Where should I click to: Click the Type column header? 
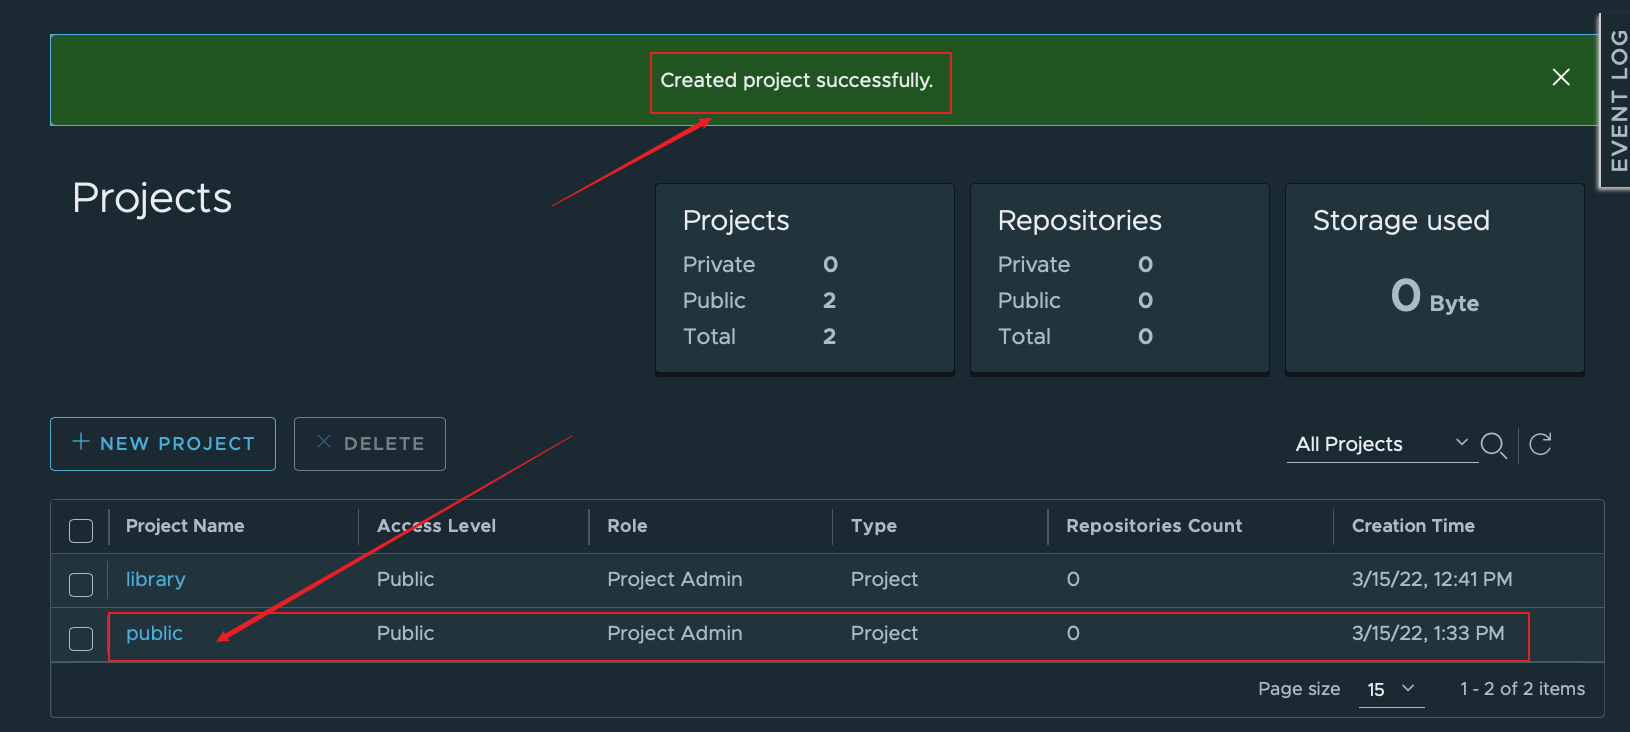click(873, 526)
